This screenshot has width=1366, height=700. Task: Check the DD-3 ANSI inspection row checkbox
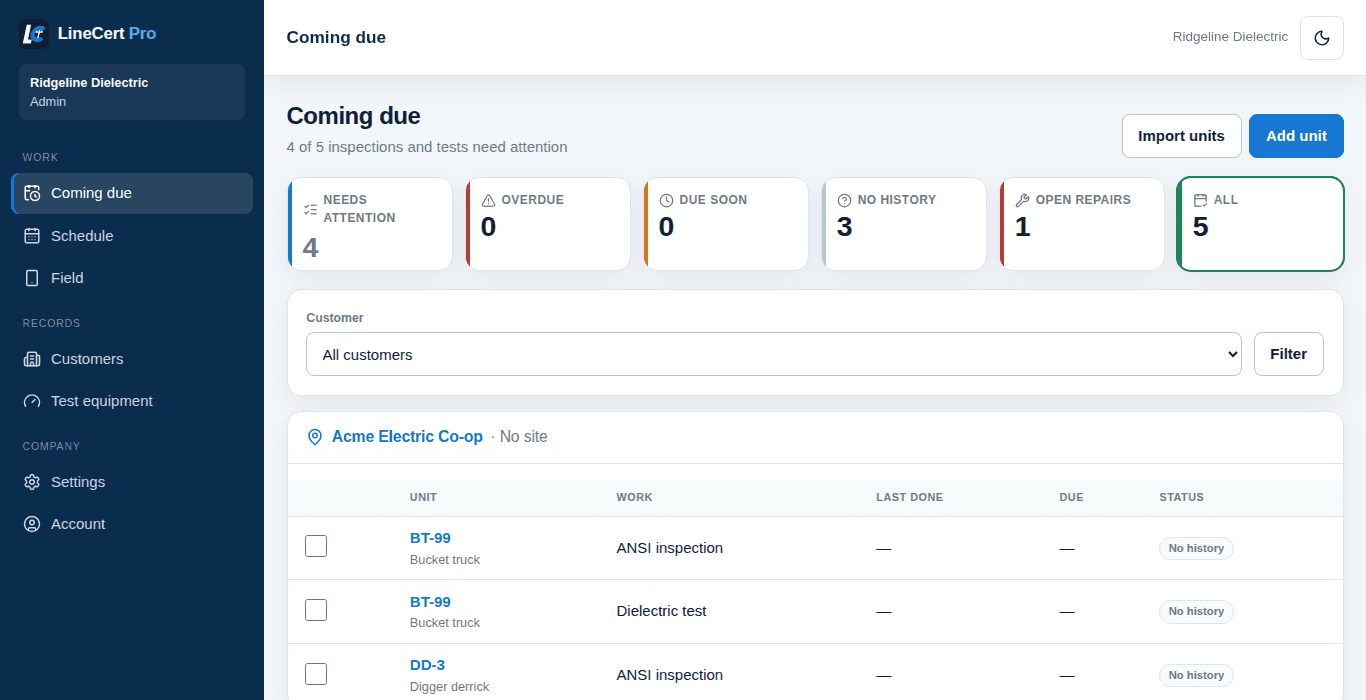pyautogui.click(x=316, y=674)
